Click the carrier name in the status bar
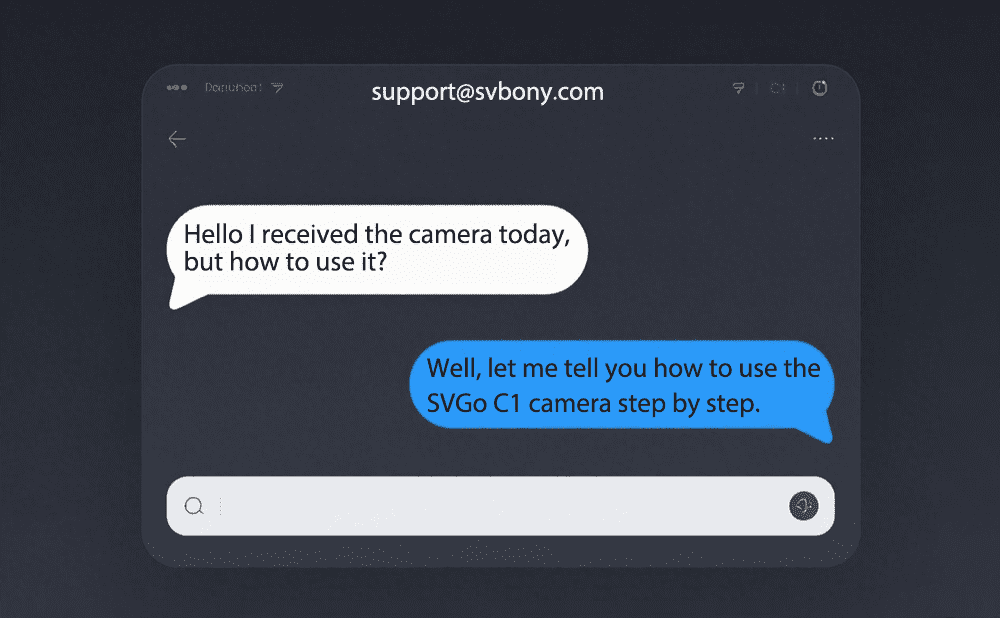 pyautogui.click(x=233, y=88)
